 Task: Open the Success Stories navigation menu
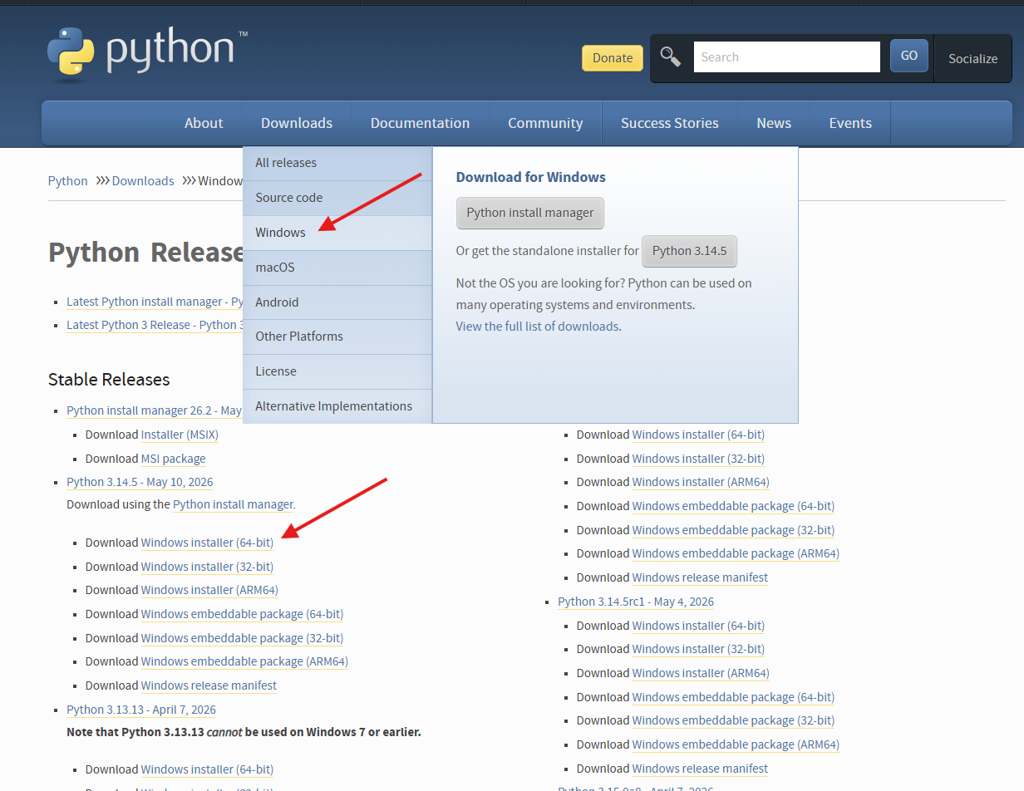669,123
